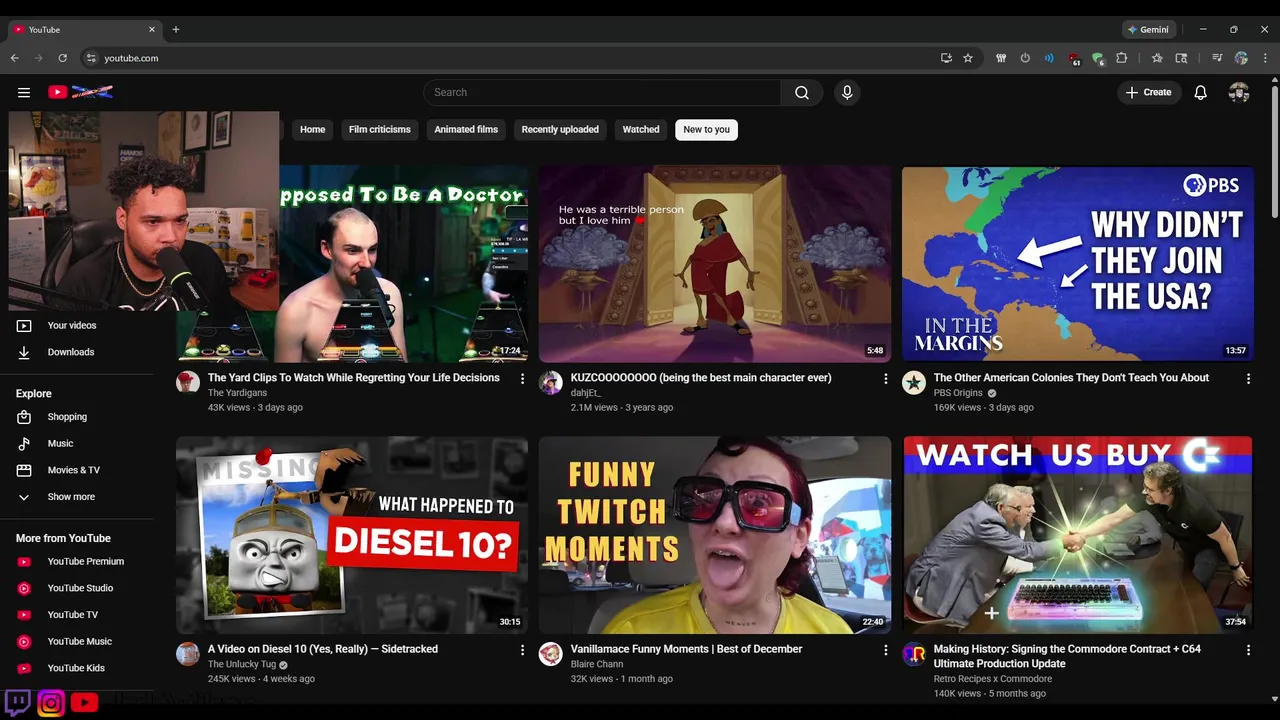Image resolution: width=1280 pixels, height=720 pixels.
Task: Click The Yardigans channel avatar
Action: click(x=188, y=382)
